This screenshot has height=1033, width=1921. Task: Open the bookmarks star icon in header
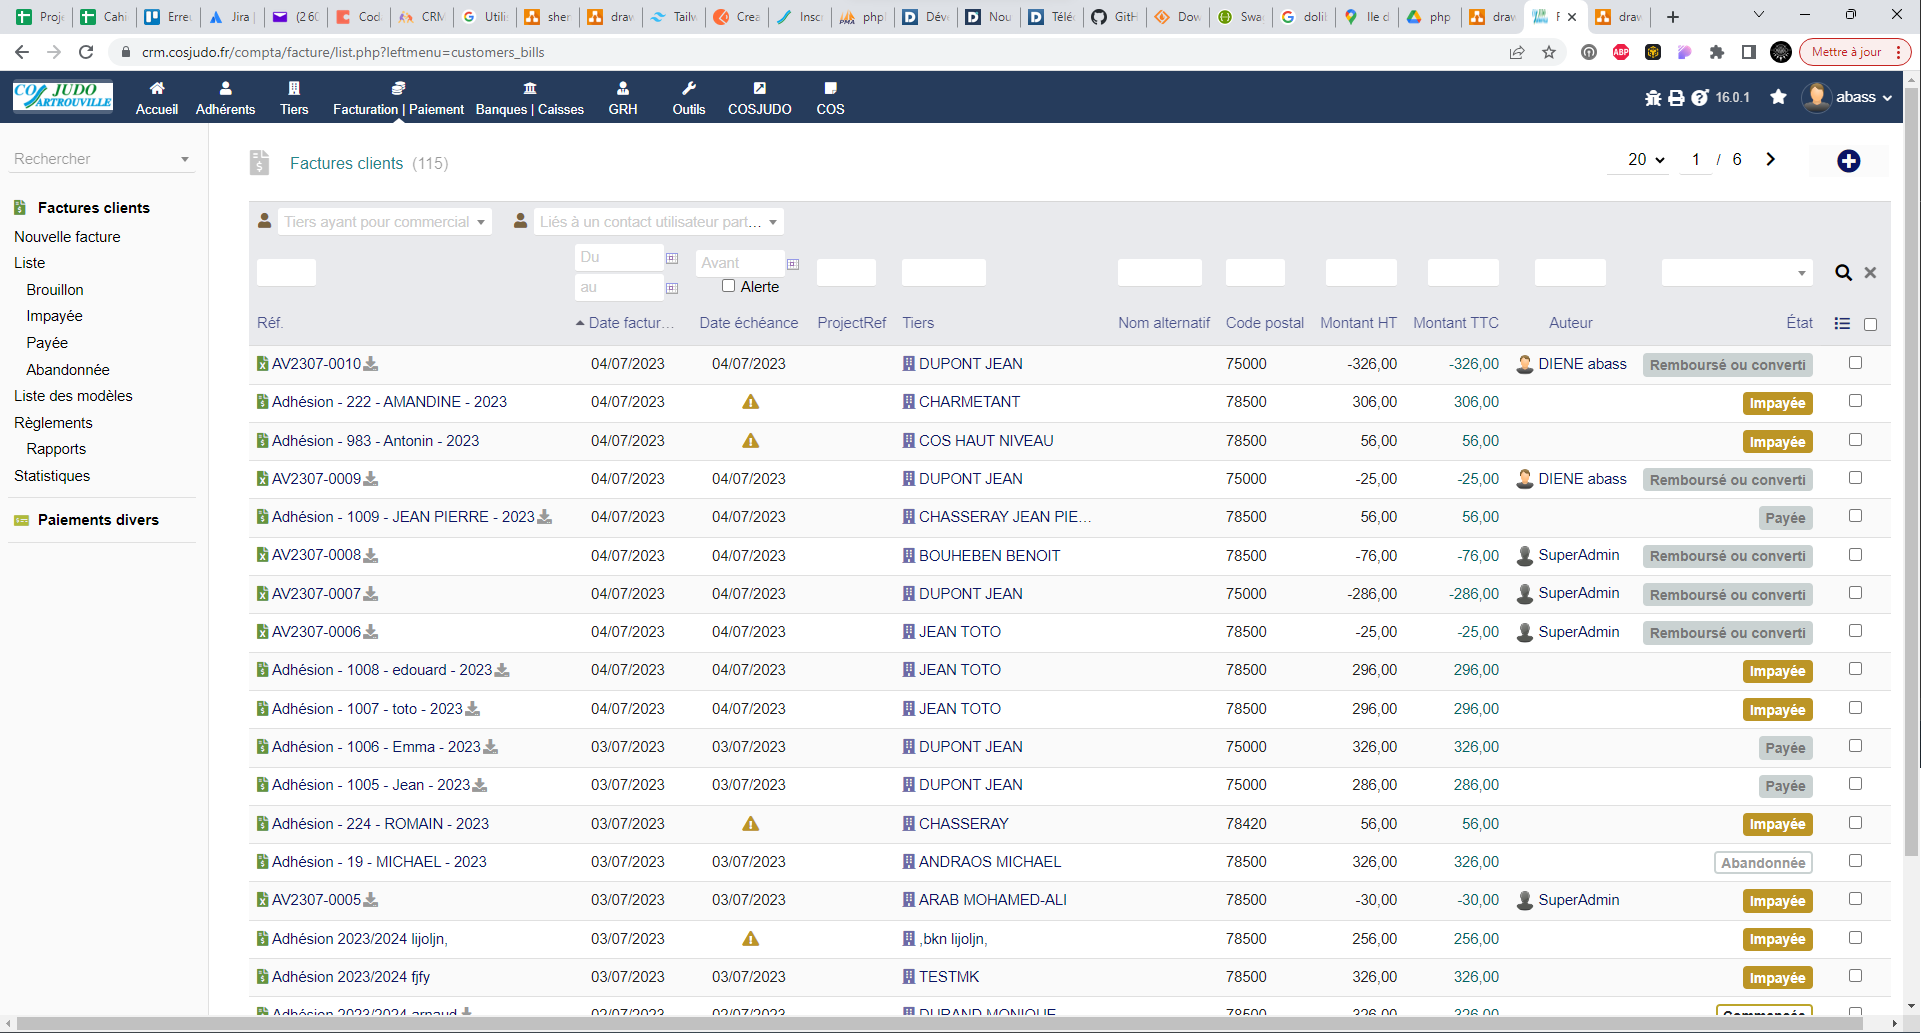(1778, 97)
